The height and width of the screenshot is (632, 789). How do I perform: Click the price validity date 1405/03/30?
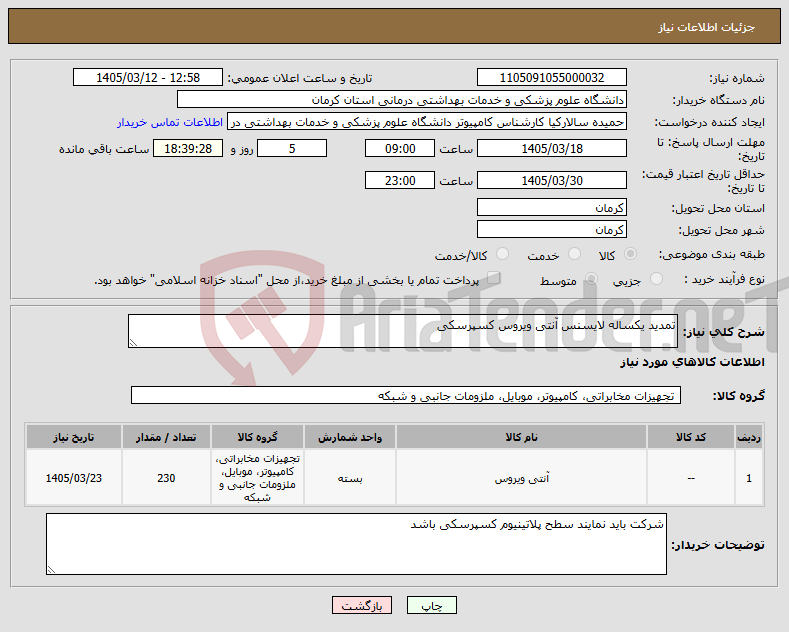pyautogui.click(x=552, y=180)
